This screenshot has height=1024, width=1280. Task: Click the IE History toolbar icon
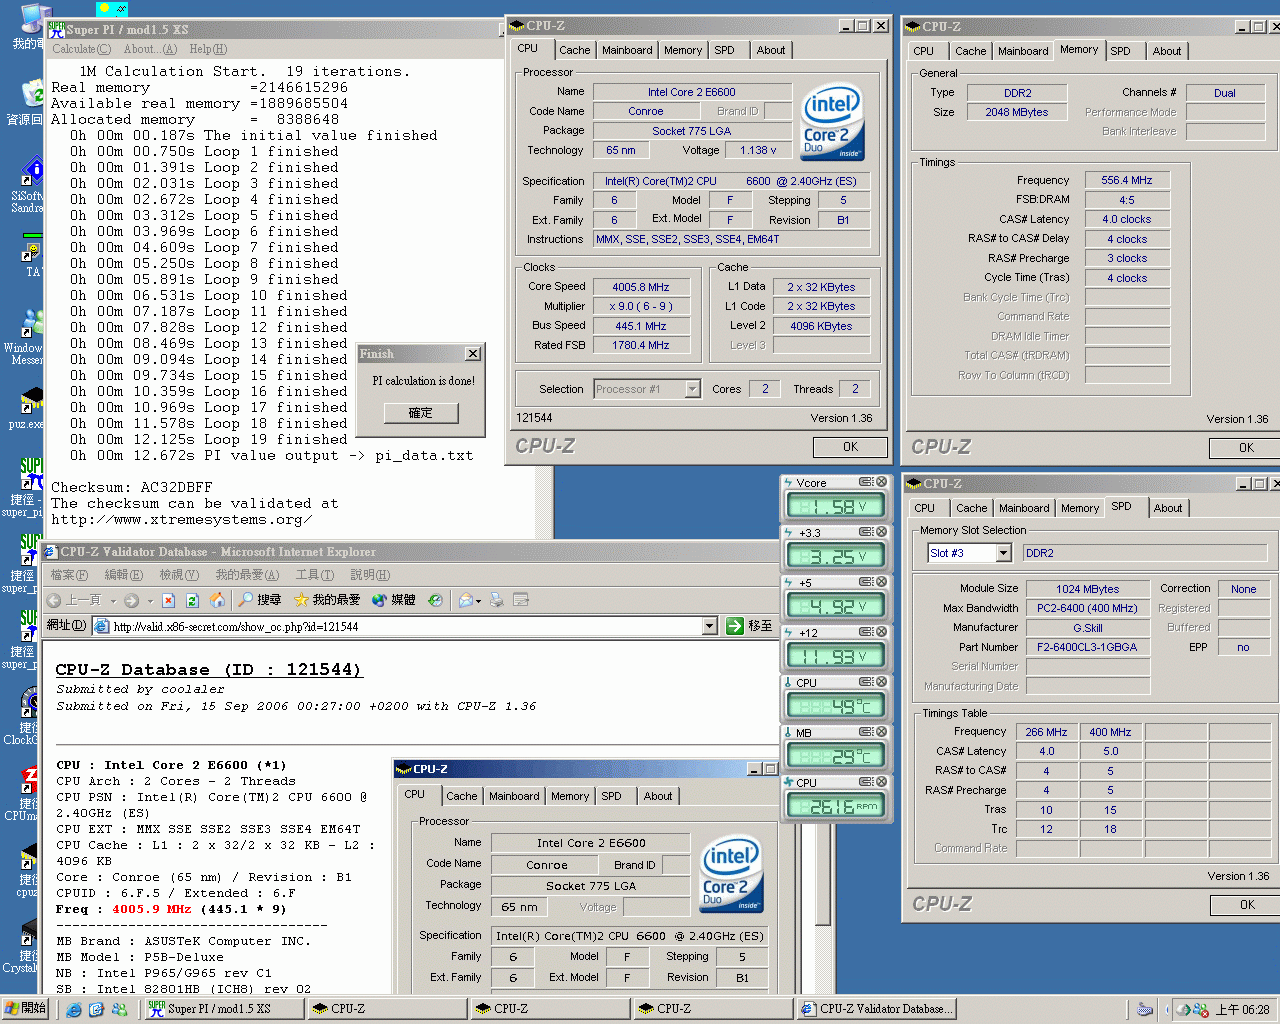(x=435, y=600)
